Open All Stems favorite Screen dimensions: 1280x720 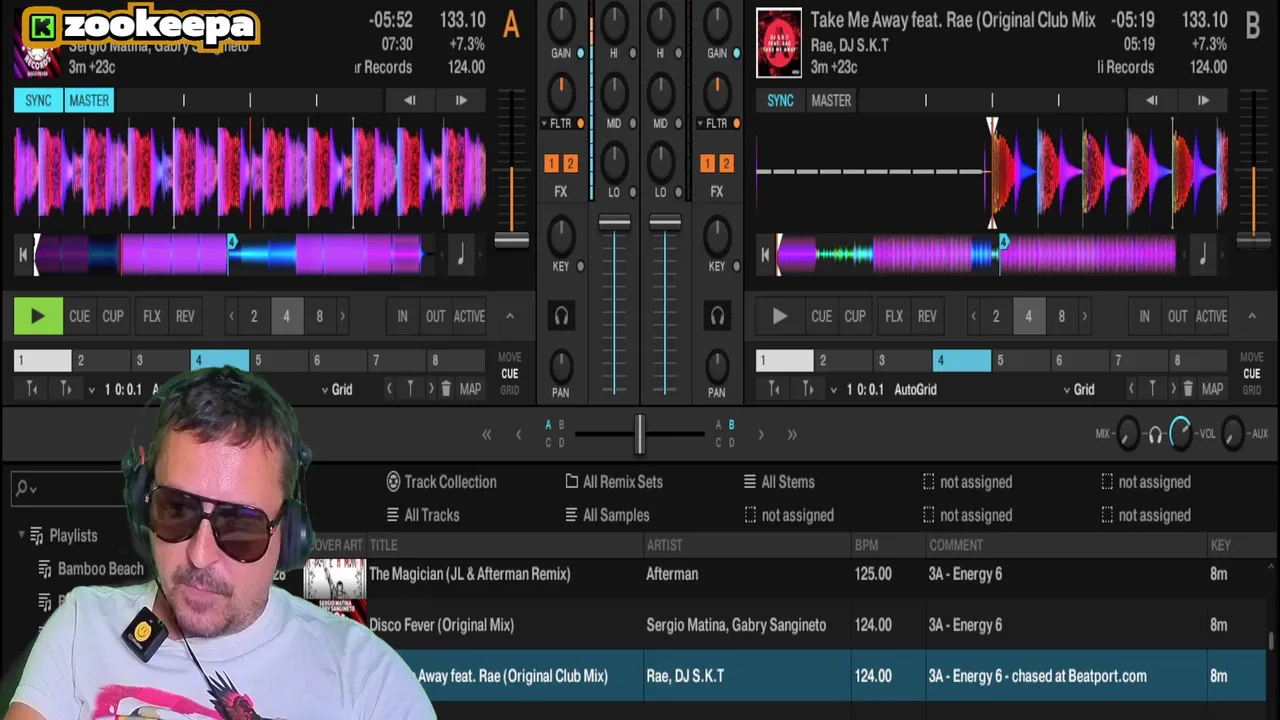point(778,482)
